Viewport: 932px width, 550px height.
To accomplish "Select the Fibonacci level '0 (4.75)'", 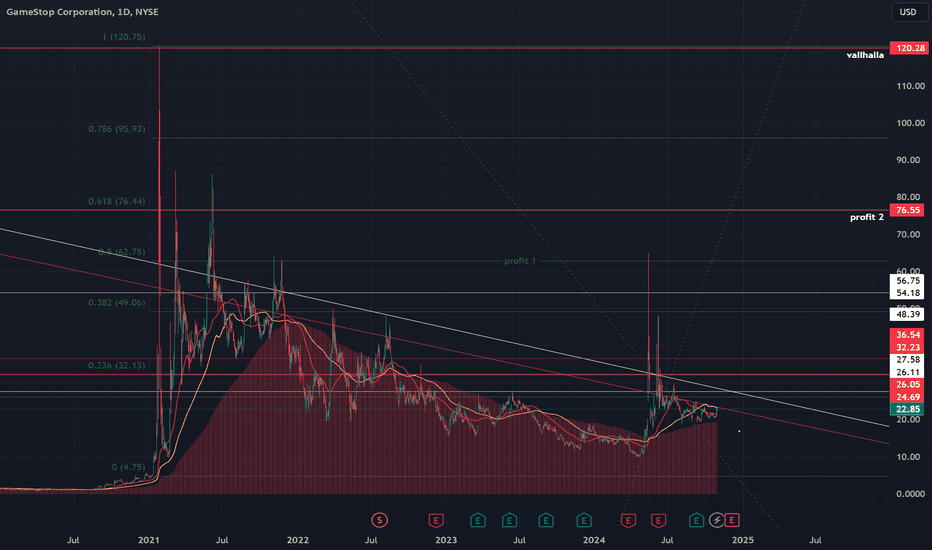I will [128, 467].
